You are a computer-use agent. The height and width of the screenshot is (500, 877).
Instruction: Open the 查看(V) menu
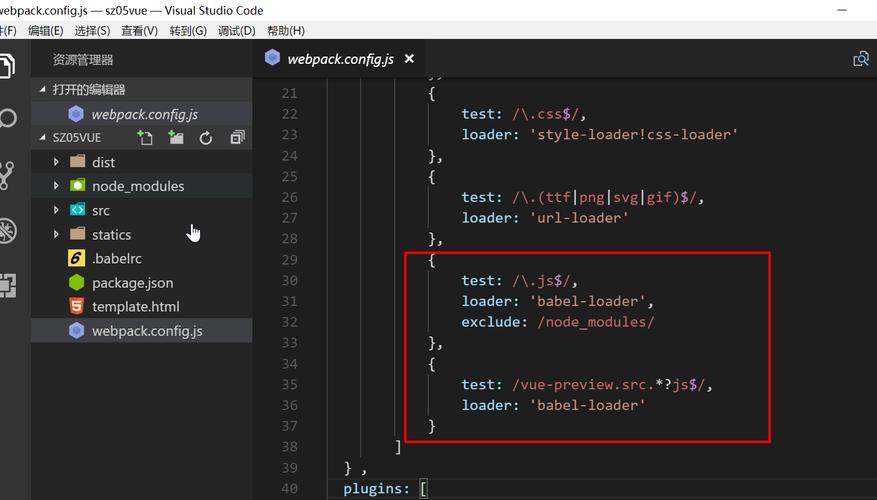tap(139, 31)
